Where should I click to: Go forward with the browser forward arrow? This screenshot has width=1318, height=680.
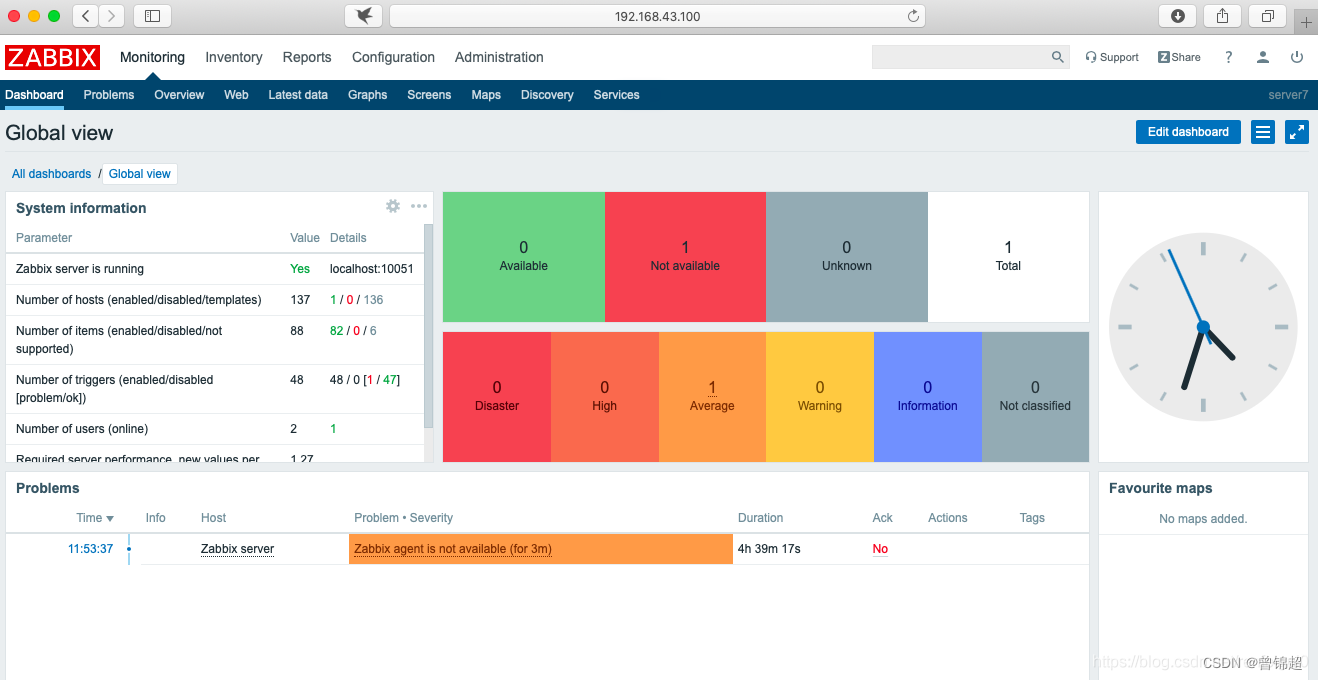[112, 16]
